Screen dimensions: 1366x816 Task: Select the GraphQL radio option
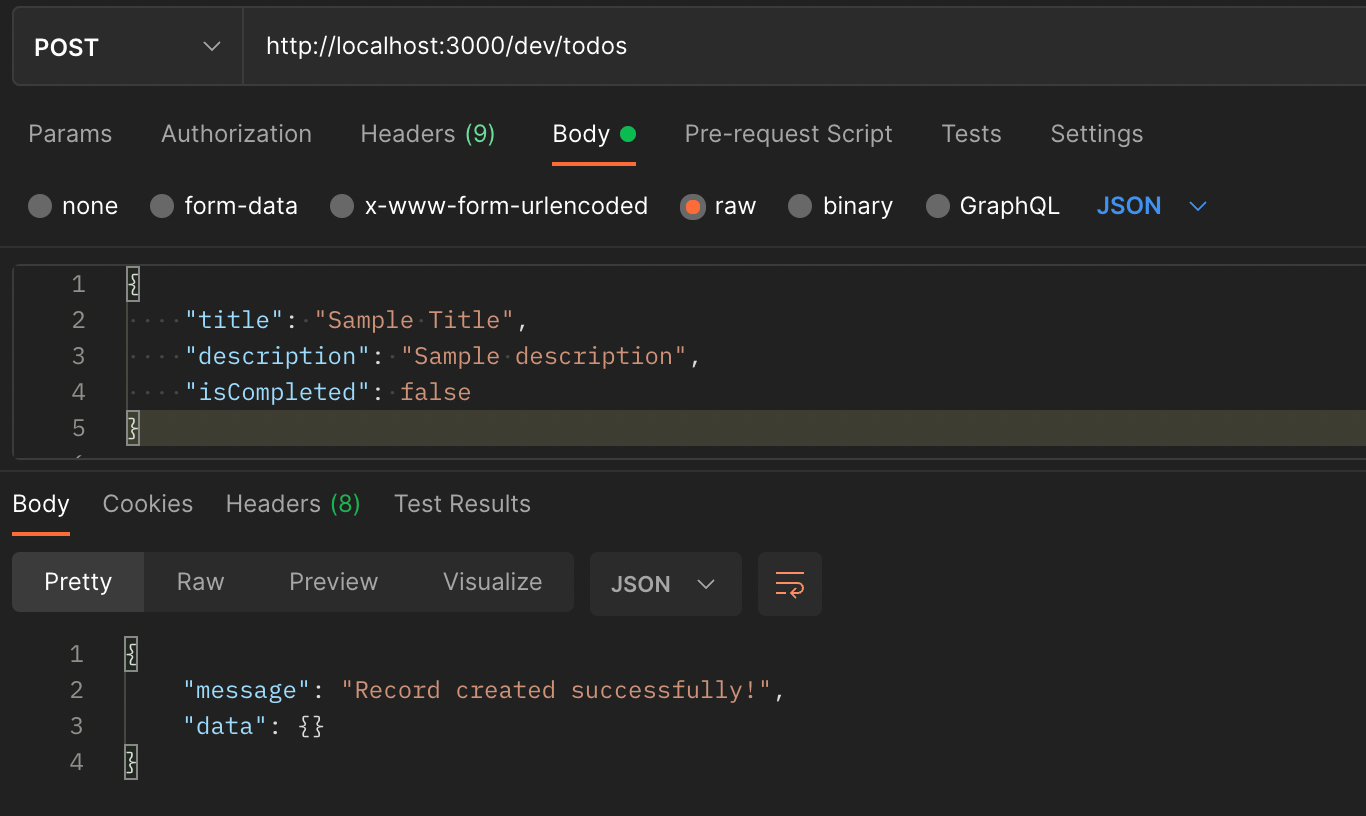(937, 206)
